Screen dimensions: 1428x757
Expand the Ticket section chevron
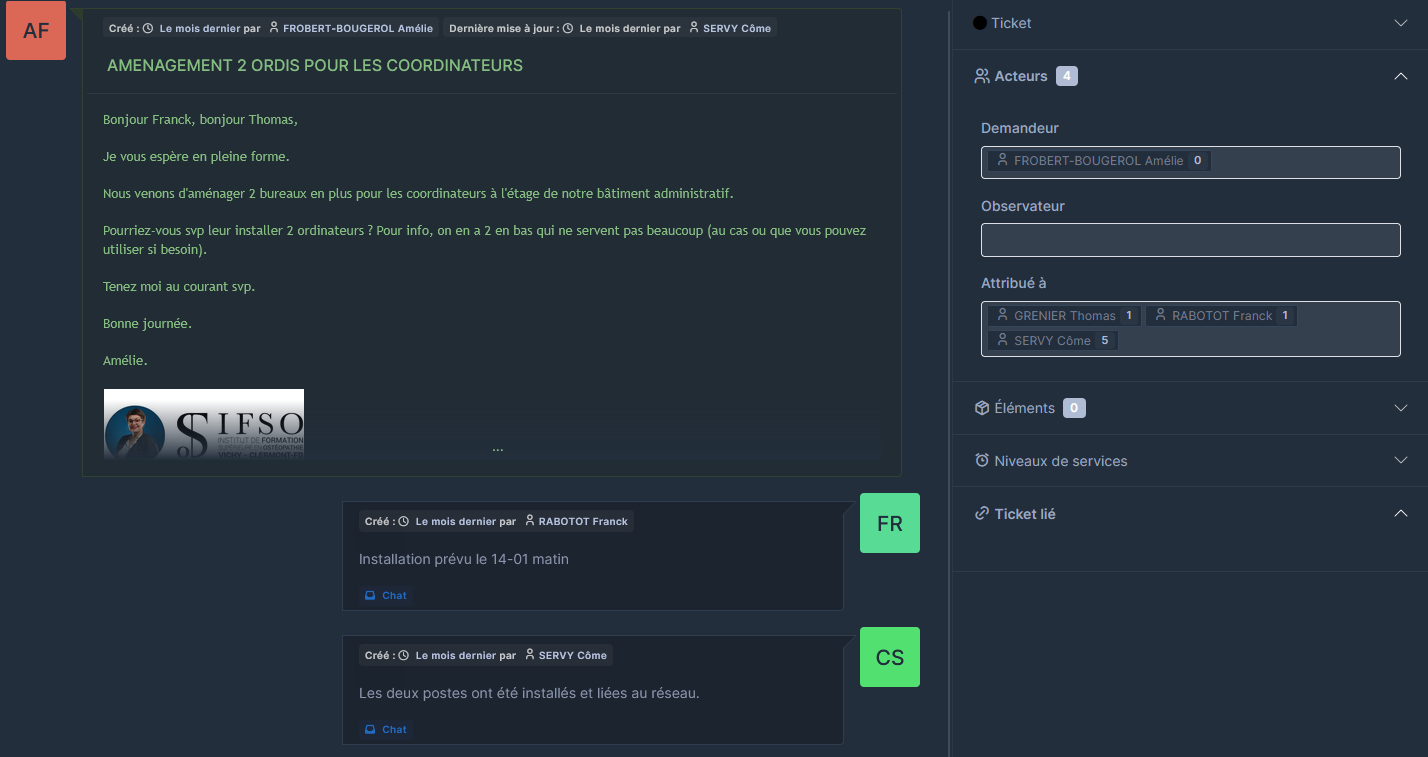click(1400, 23)
